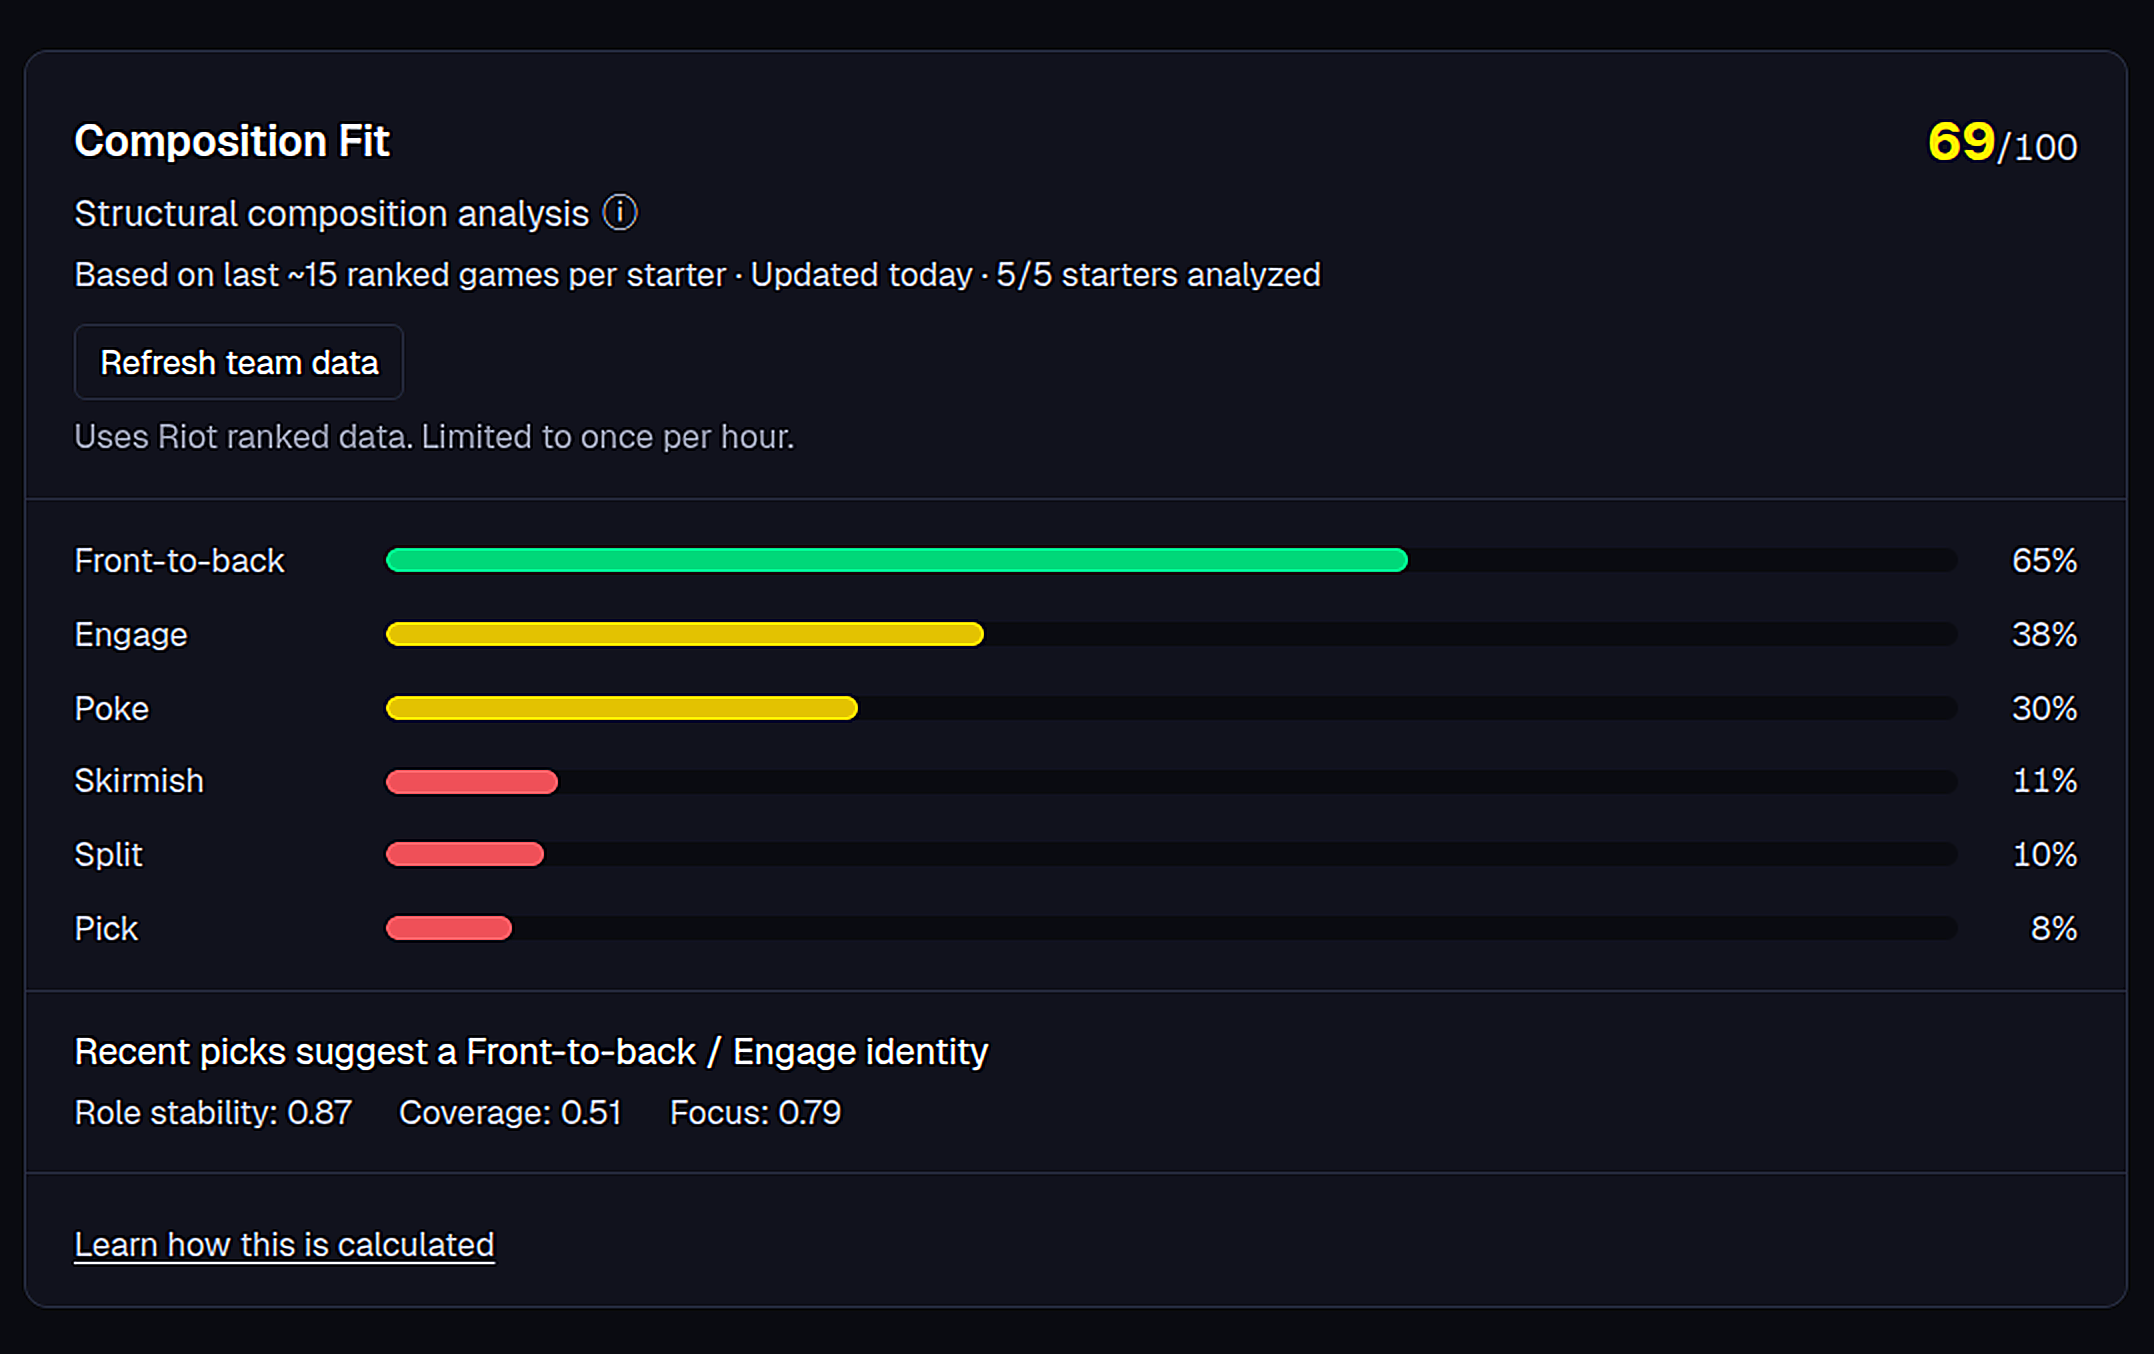Click the 8% value beside Pick
The height and width of the screenshot is (1354, 2154).
click(x=2055, y=928)
